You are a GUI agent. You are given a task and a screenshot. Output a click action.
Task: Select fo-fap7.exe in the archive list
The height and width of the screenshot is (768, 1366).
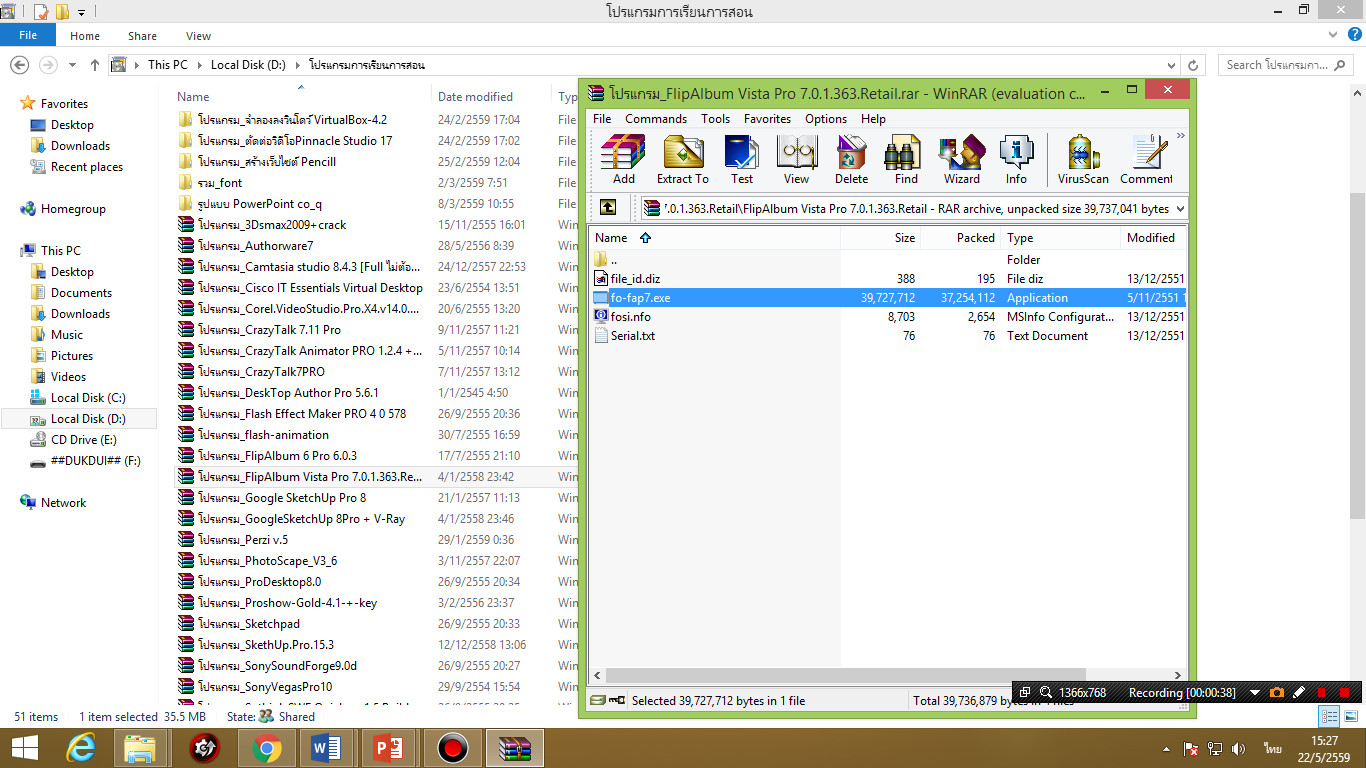tap(640, 298)
